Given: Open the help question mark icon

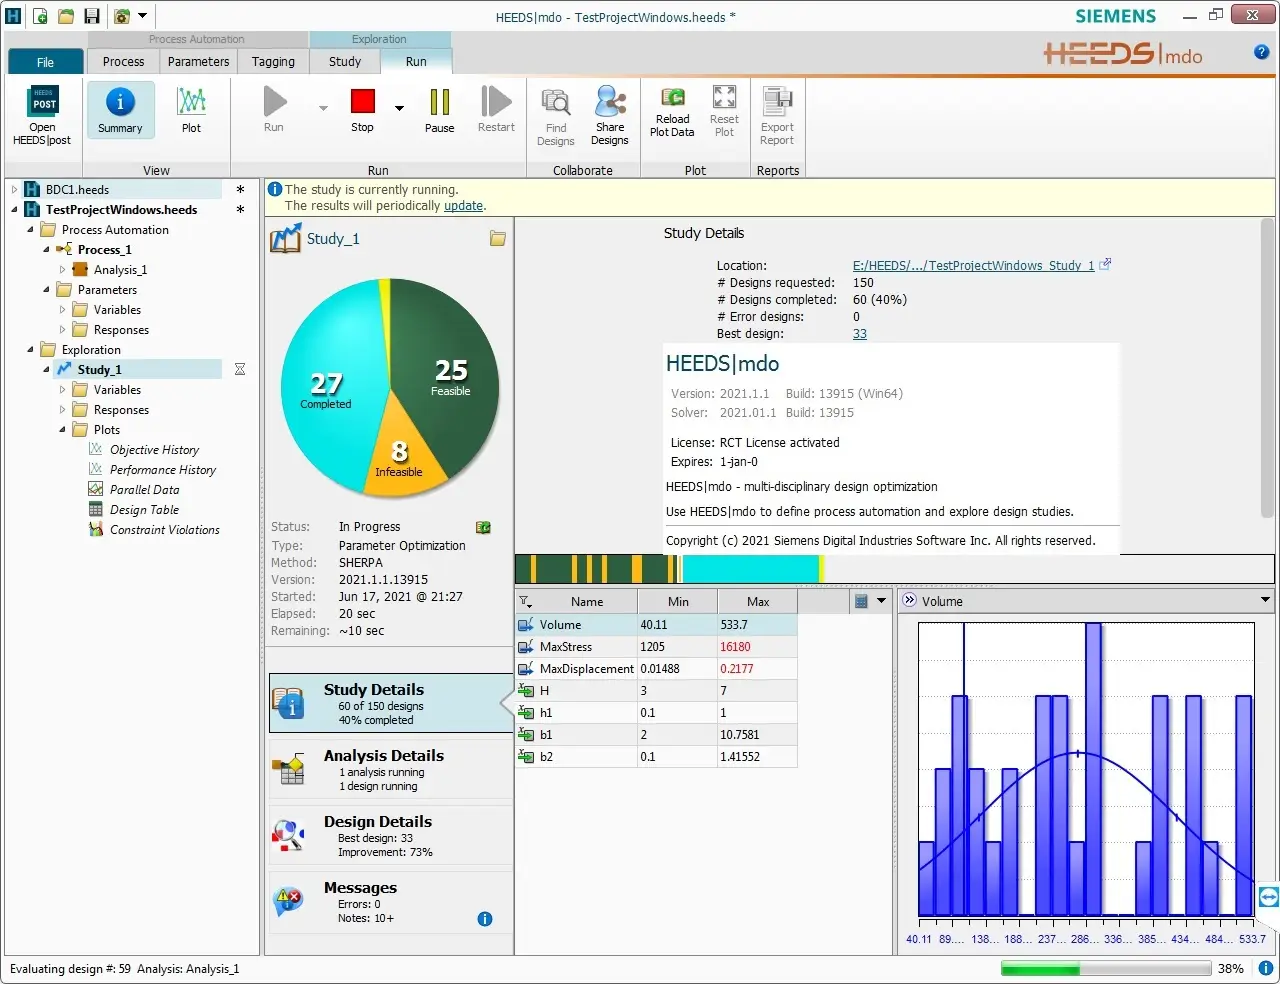Looking at the screenshot, I should coord(1262,52).
